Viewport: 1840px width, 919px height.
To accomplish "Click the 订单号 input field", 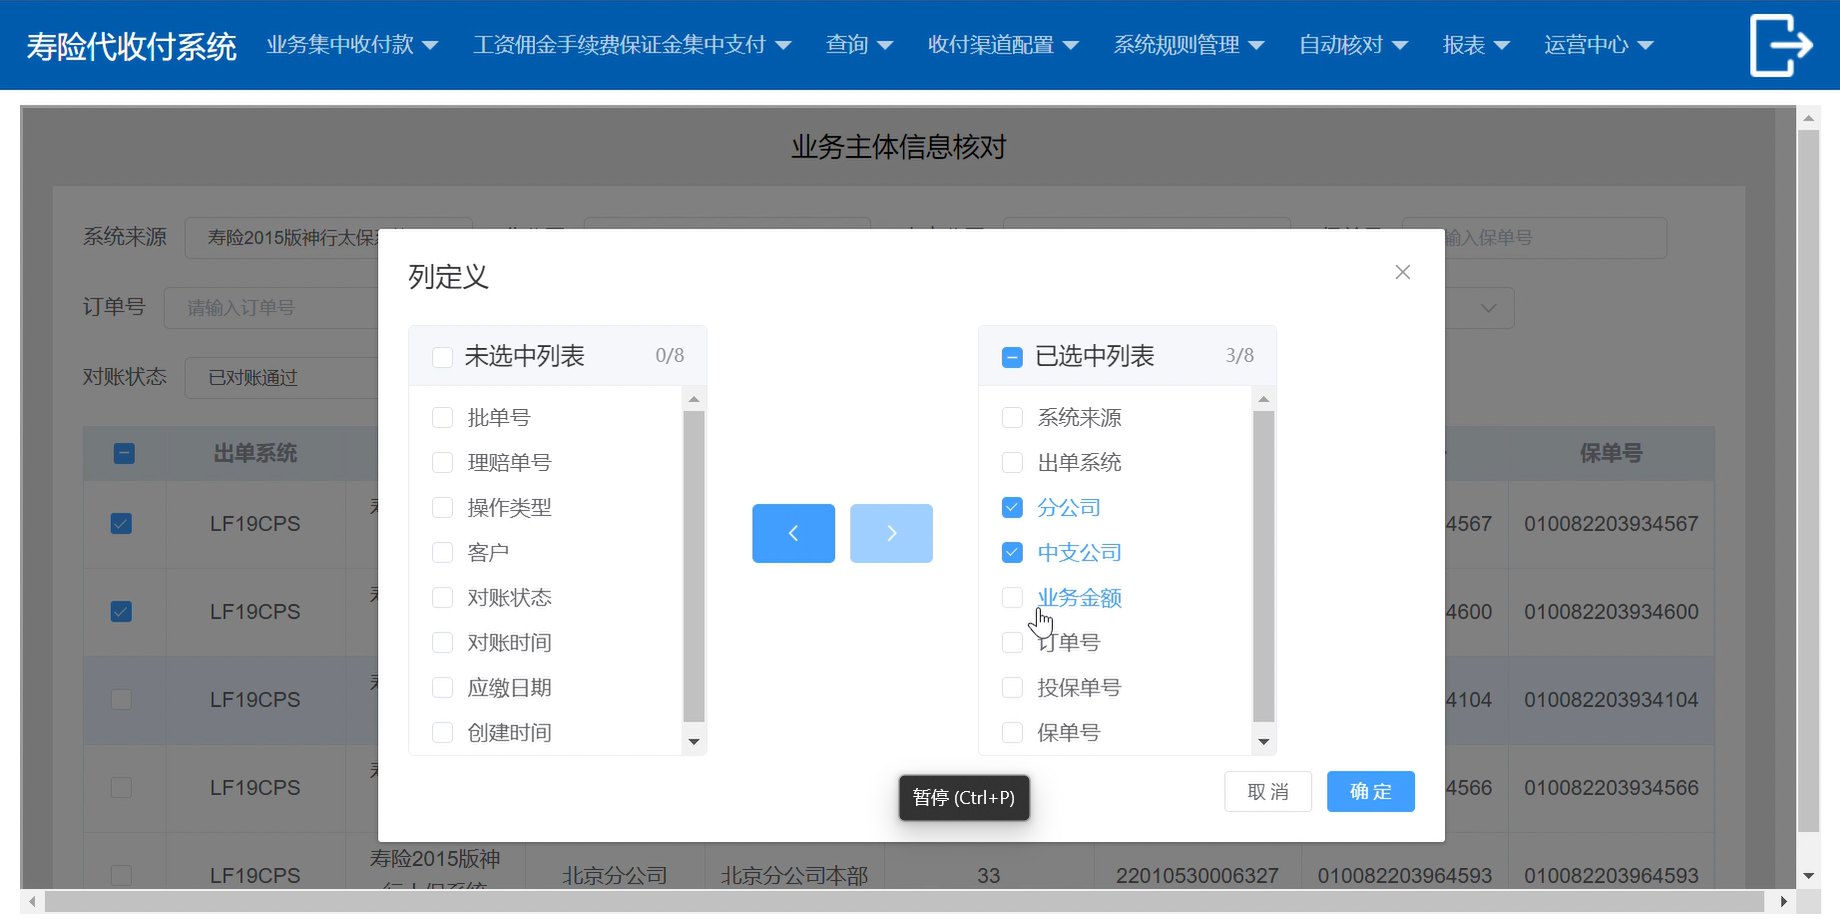I will [x=270, y=308].
